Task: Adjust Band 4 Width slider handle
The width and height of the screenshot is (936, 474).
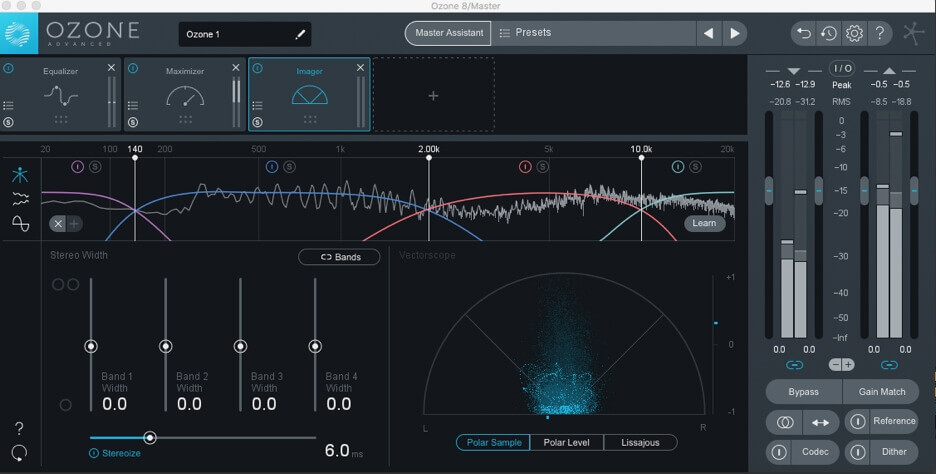Action: coord(315,346)
